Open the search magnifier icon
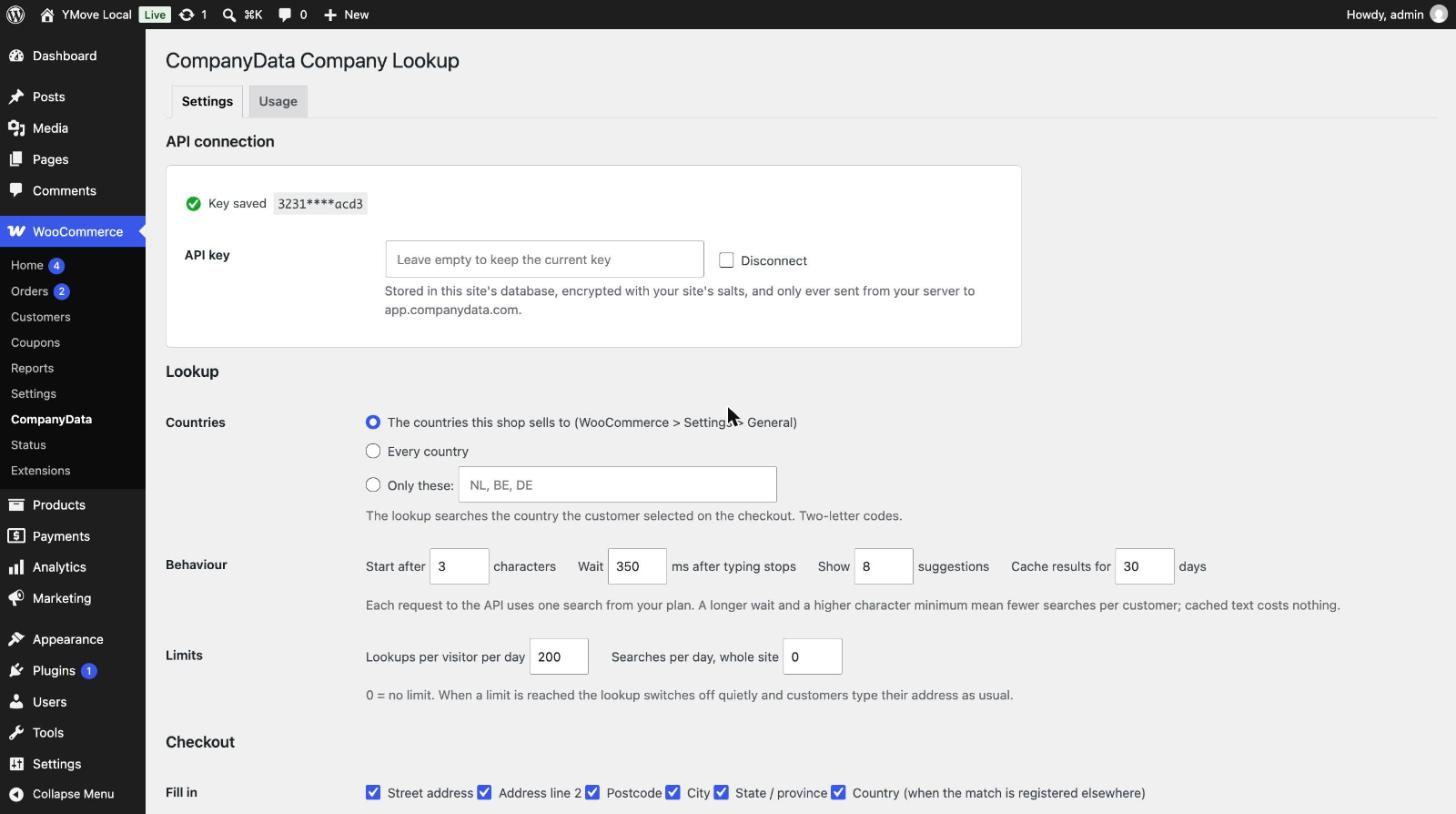 click(229, 15)
